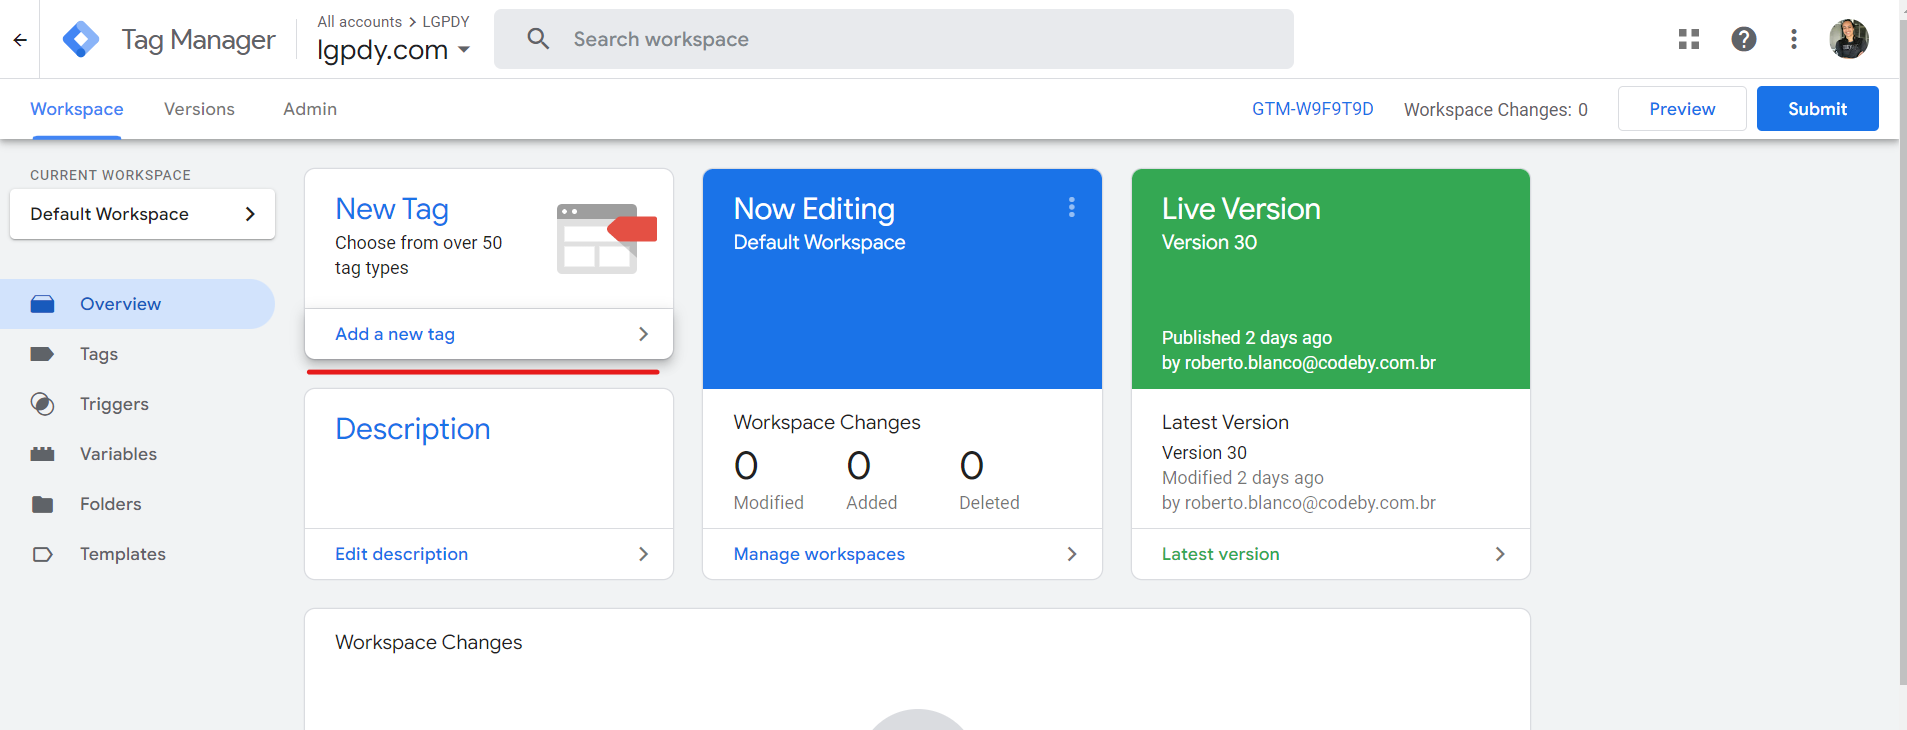Click the Published 2 days ago text
1907x730 pixels.
[x=1247, y=337]
